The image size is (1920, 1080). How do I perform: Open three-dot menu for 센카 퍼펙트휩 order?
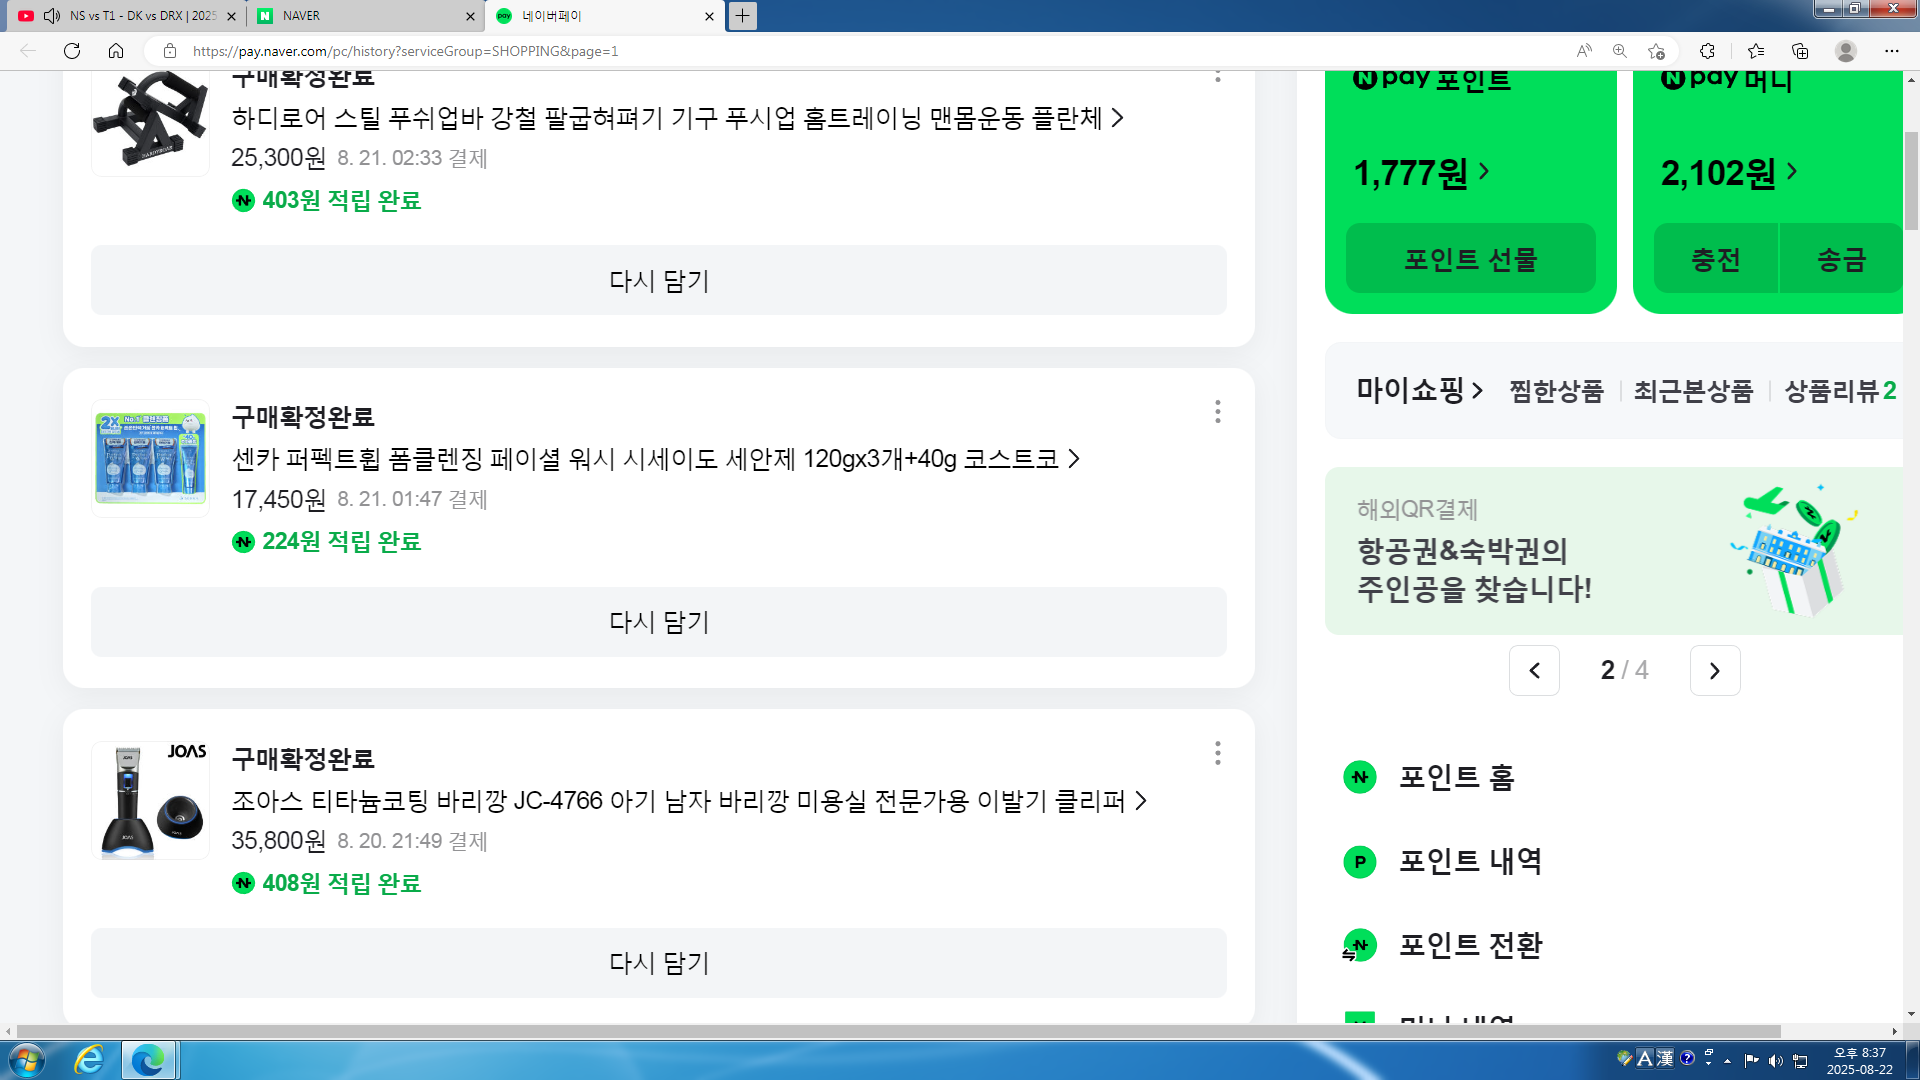point(1217,412)
